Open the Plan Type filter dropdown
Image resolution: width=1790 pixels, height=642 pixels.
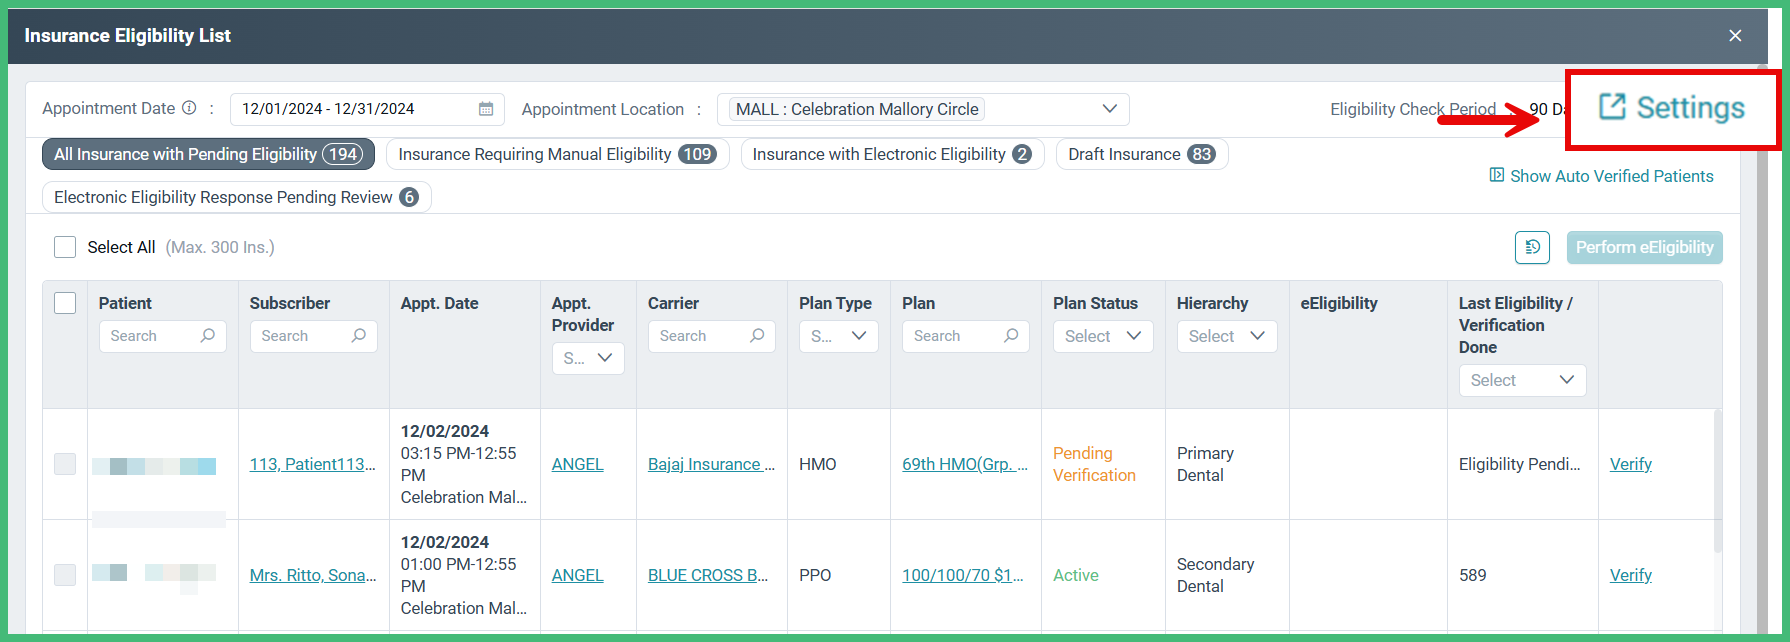click(839, 336)
